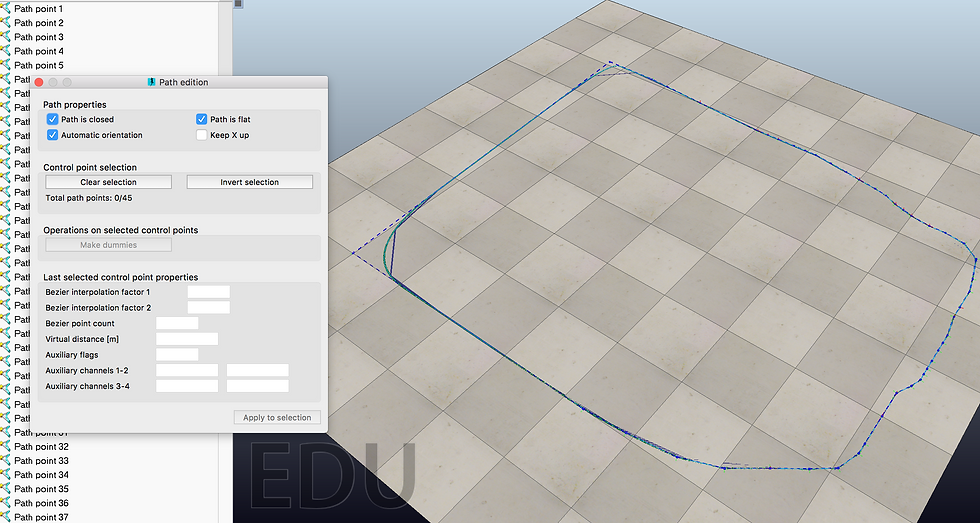Click the Path point 37 icon

pyautogui.click(x=5, y=517)
